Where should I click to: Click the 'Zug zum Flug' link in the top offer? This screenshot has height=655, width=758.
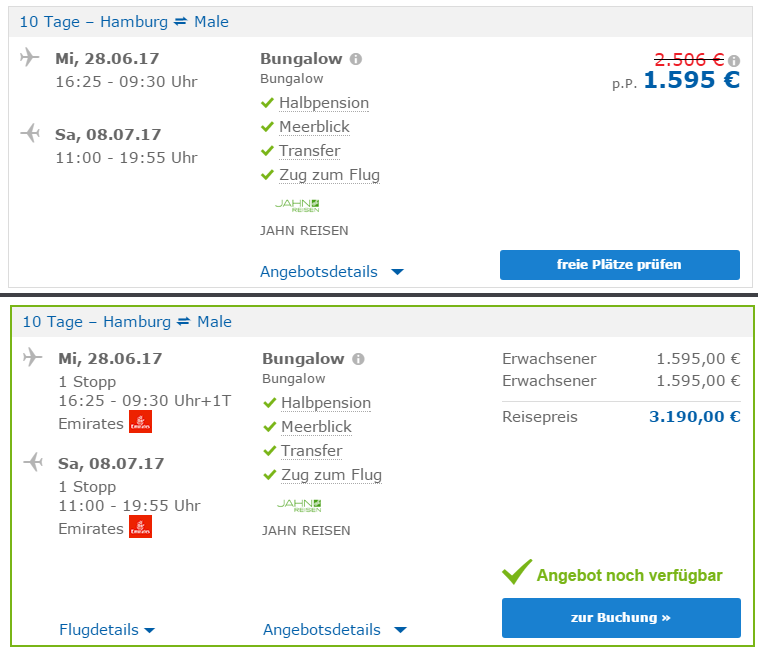(329, 175)
